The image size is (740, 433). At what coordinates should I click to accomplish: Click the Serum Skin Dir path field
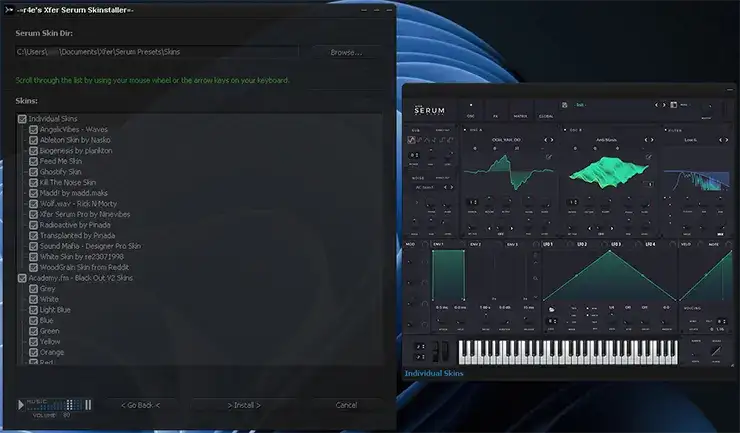157,52
